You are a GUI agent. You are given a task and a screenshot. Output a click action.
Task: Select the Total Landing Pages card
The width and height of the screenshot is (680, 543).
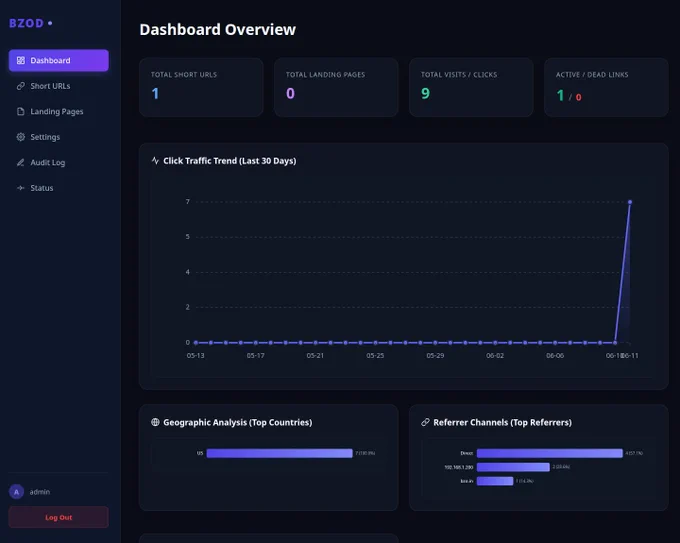tap(336, 87)
